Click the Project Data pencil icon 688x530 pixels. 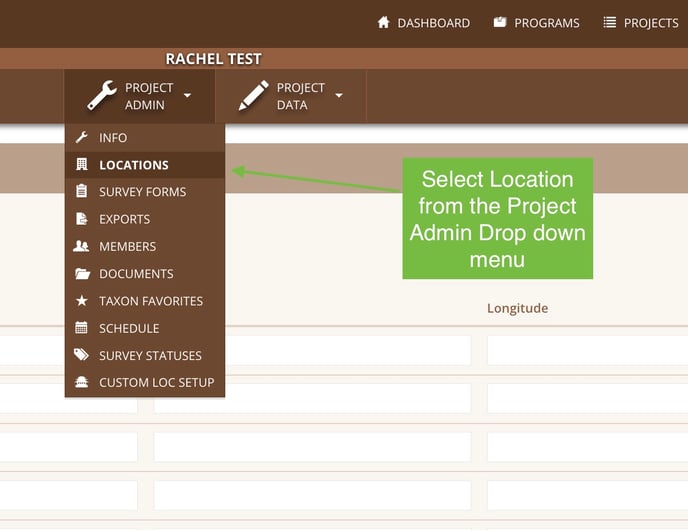click(x=254, y=95)
